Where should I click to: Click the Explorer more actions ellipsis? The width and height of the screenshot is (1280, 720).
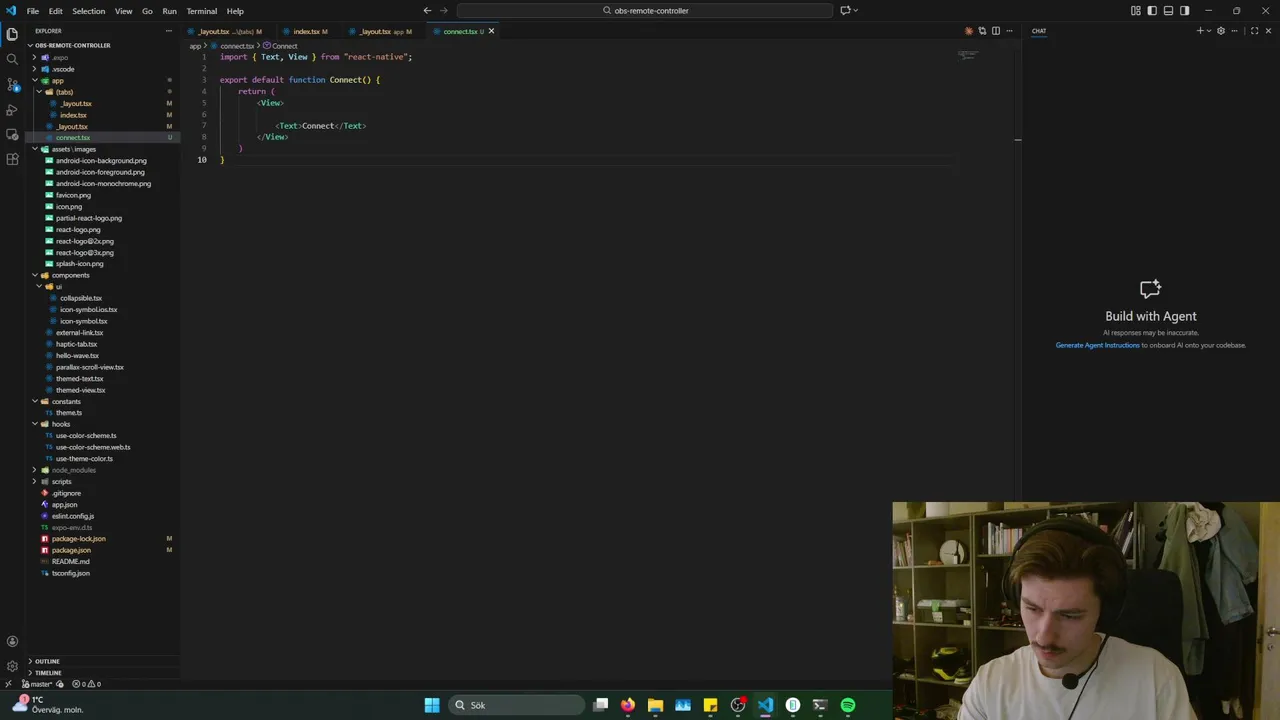[x=168, y=31]
